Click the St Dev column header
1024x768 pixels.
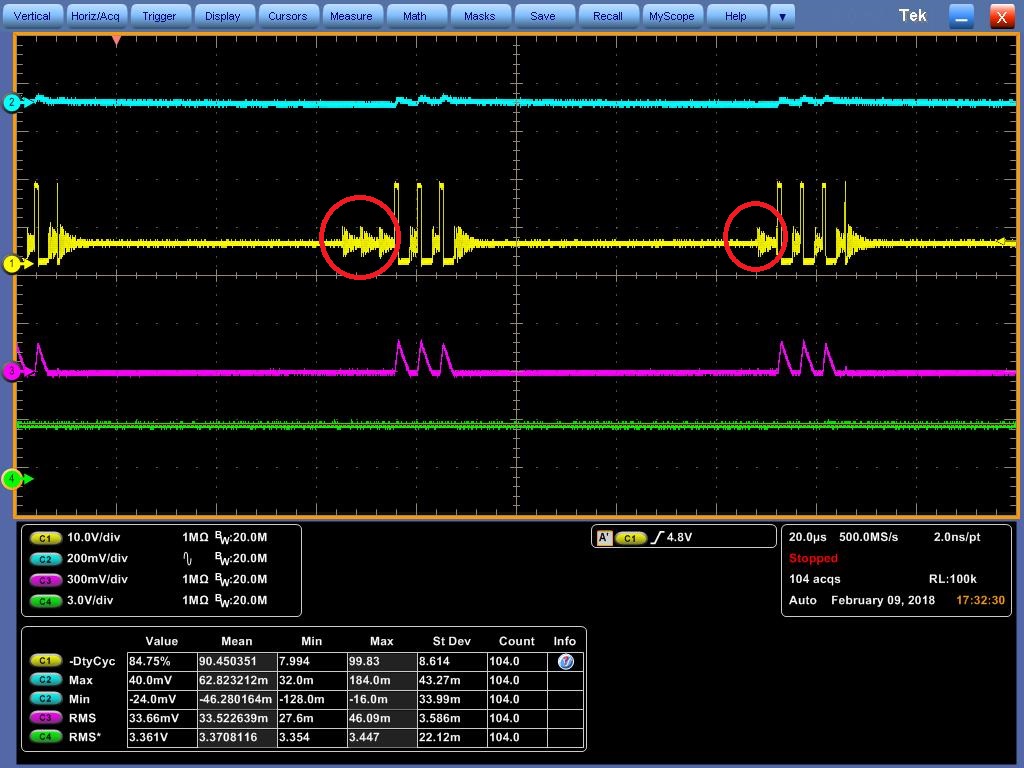451,641
